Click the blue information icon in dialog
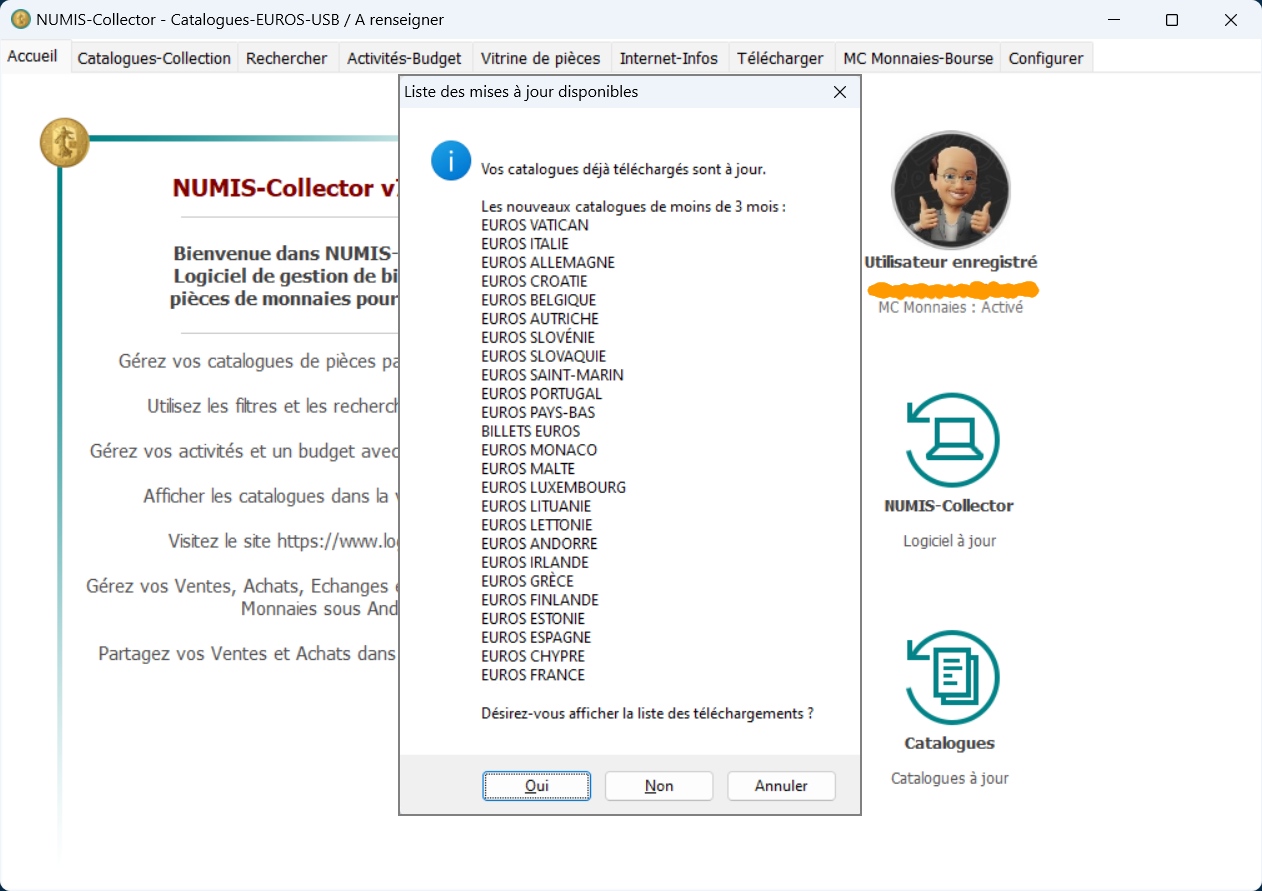 point(451,161)
